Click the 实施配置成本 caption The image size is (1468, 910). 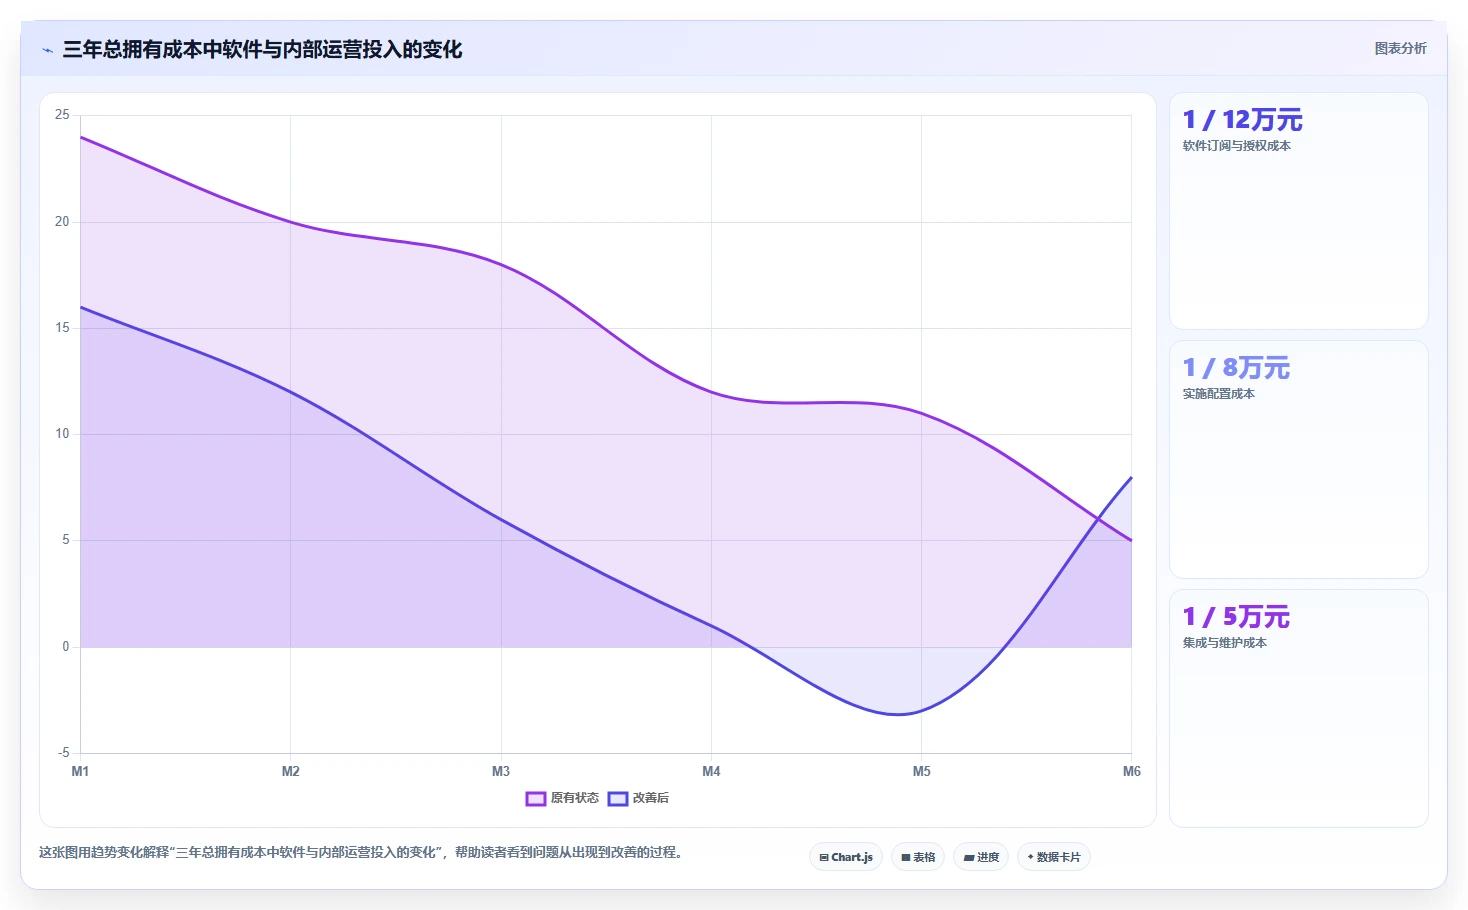coord(1219,394)
